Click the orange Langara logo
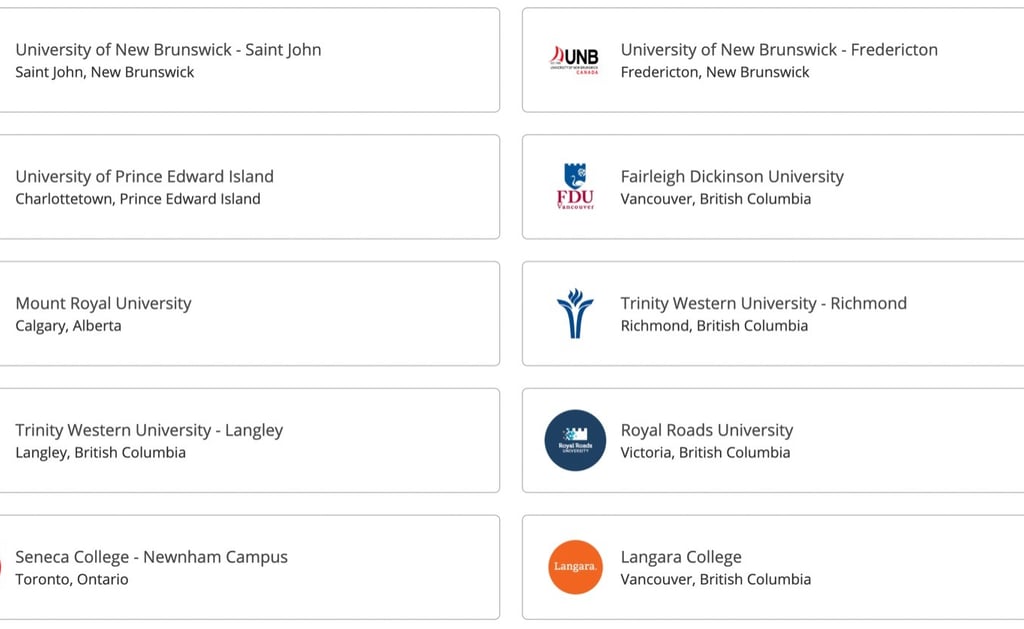 pos(575,567)
